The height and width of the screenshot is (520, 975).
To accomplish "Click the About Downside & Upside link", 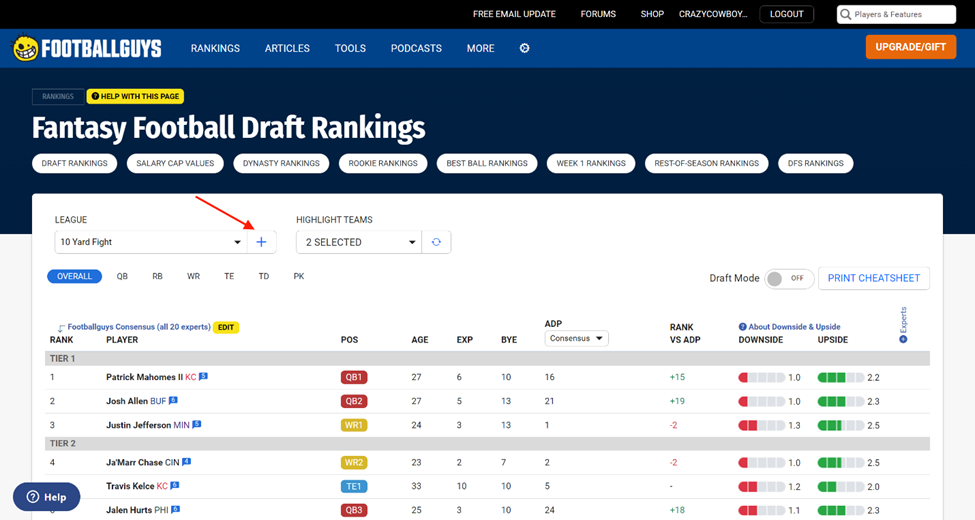I will (794, 327).
